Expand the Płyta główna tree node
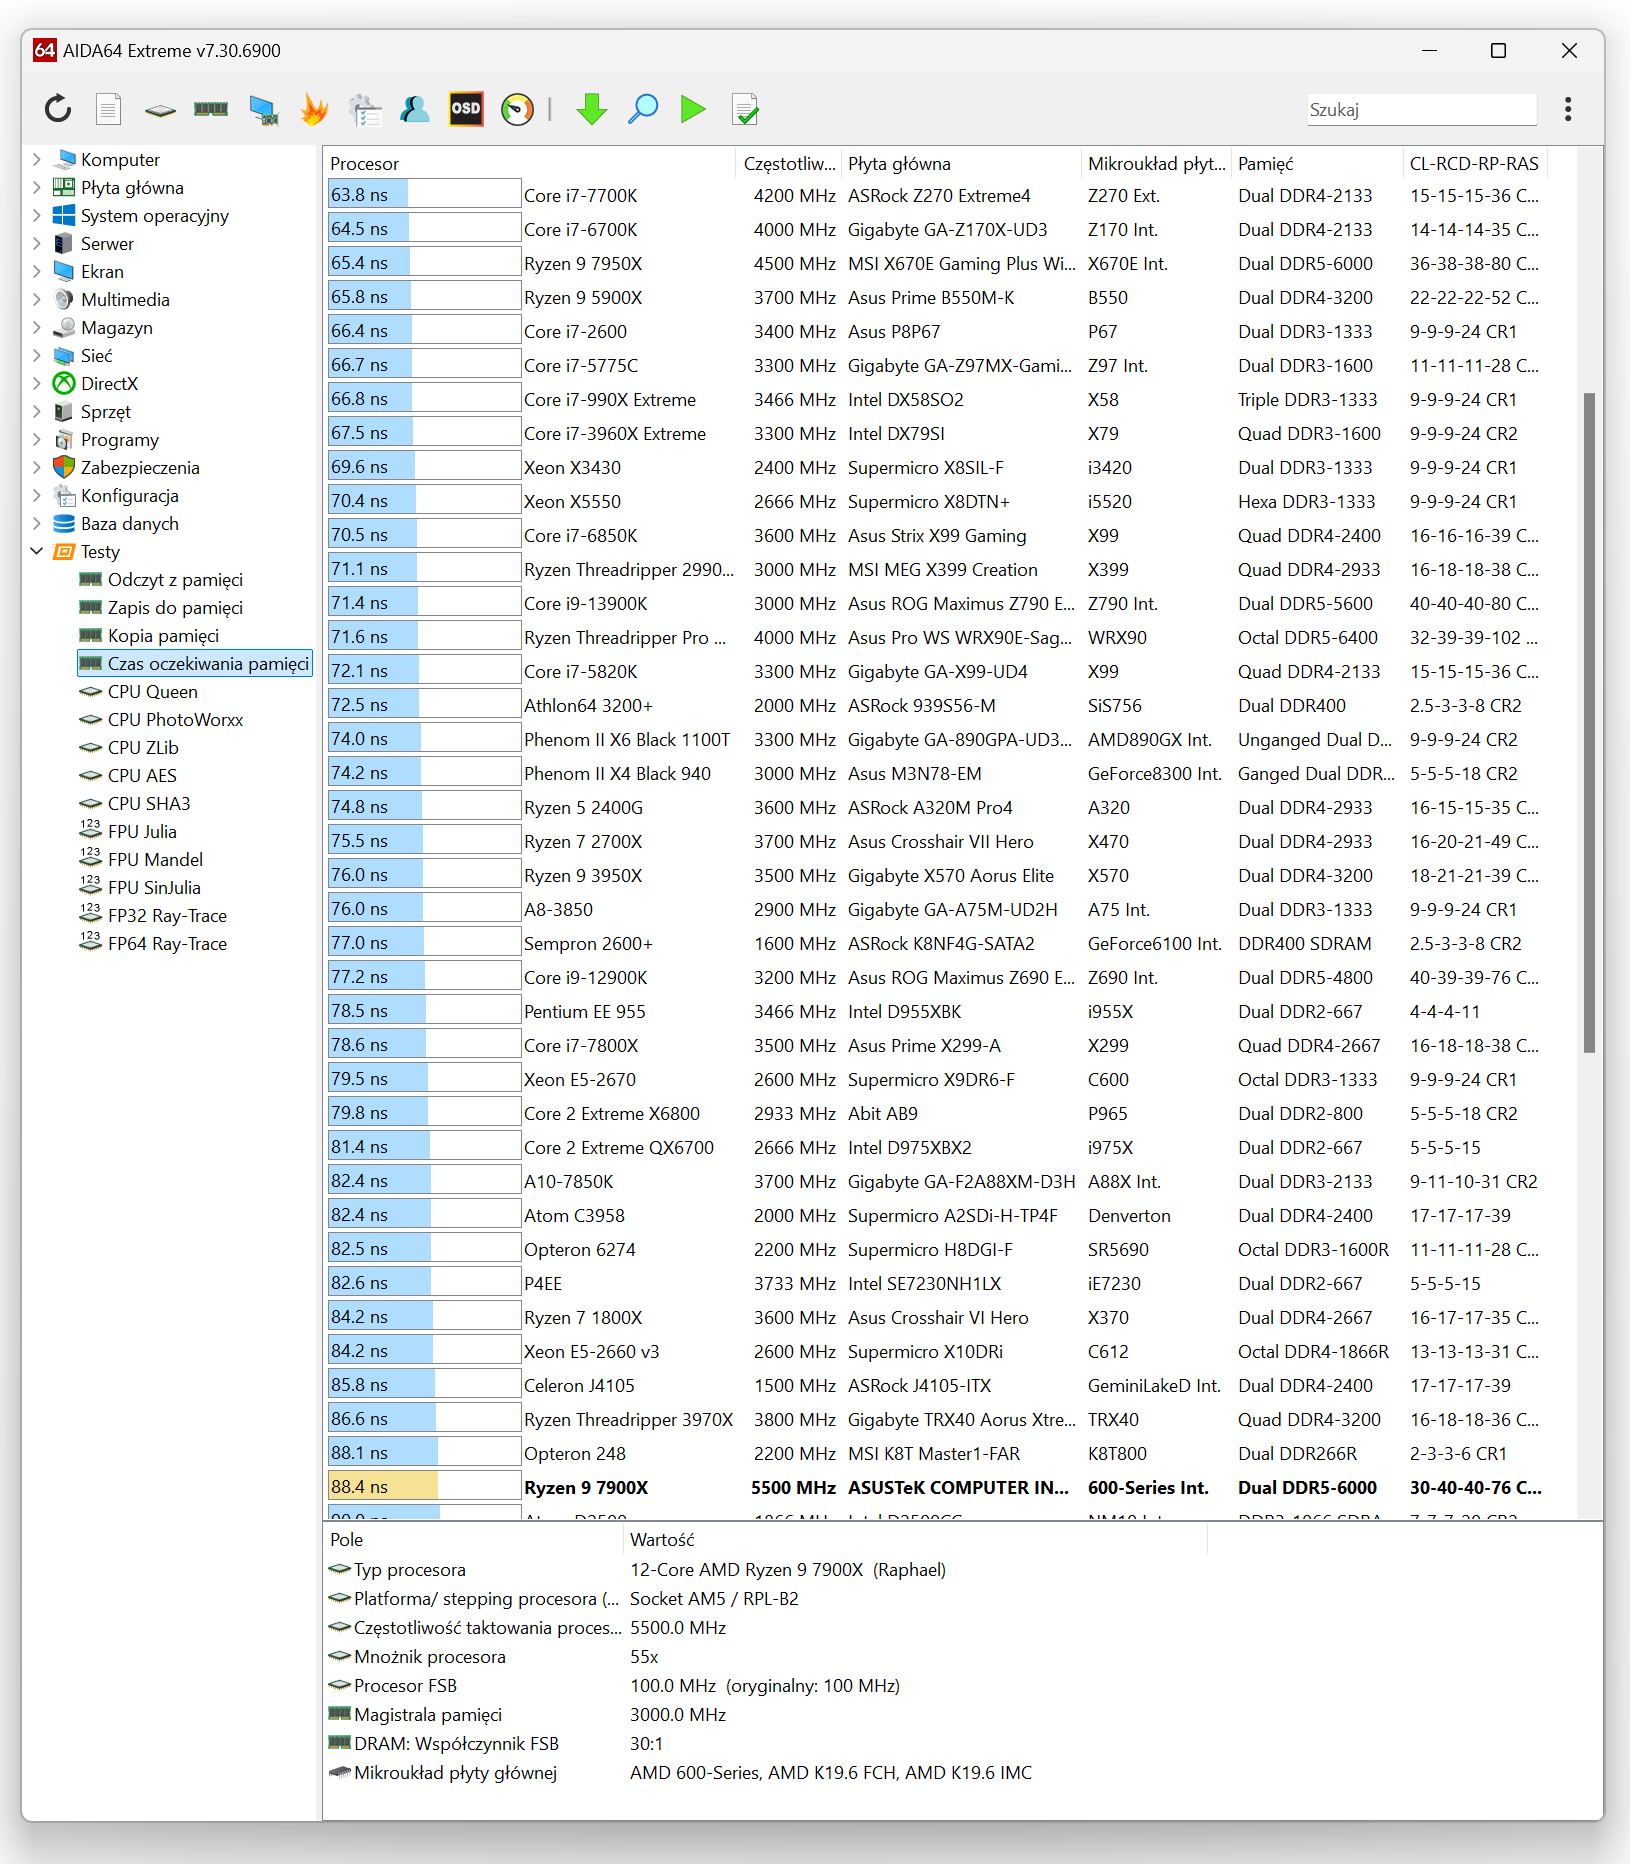 (x=37, y=188)
